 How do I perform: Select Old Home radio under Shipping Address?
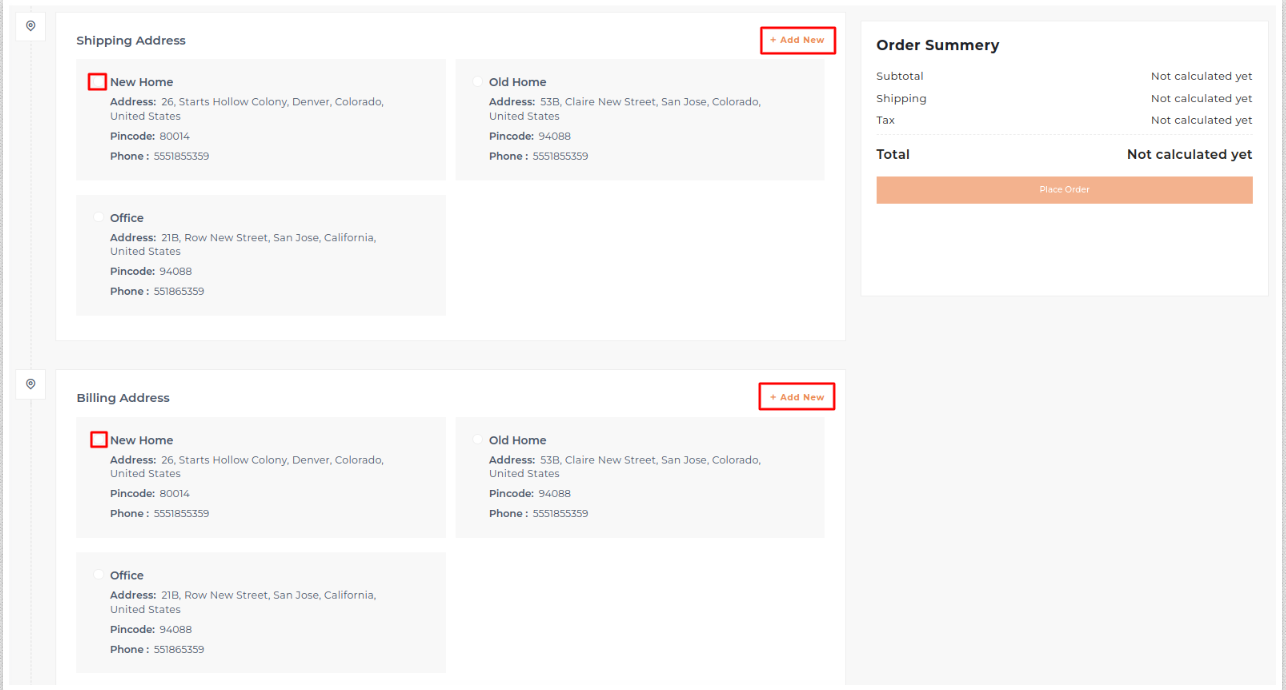coord(477,82)
